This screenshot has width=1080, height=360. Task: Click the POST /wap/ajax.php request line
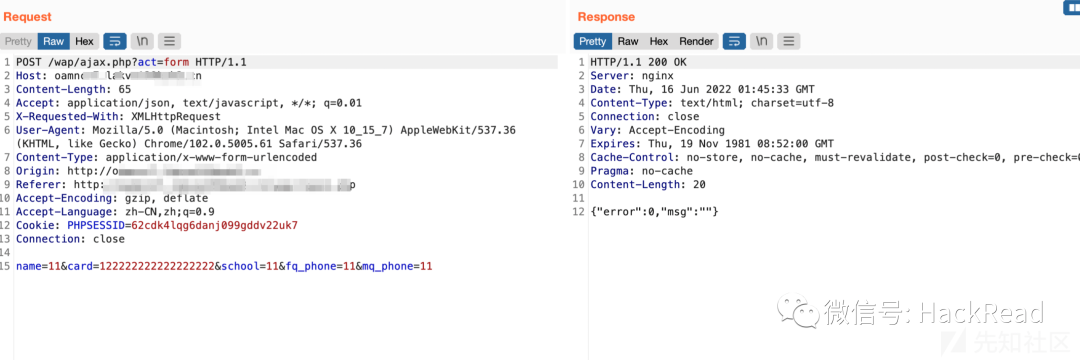click(131, 62)
